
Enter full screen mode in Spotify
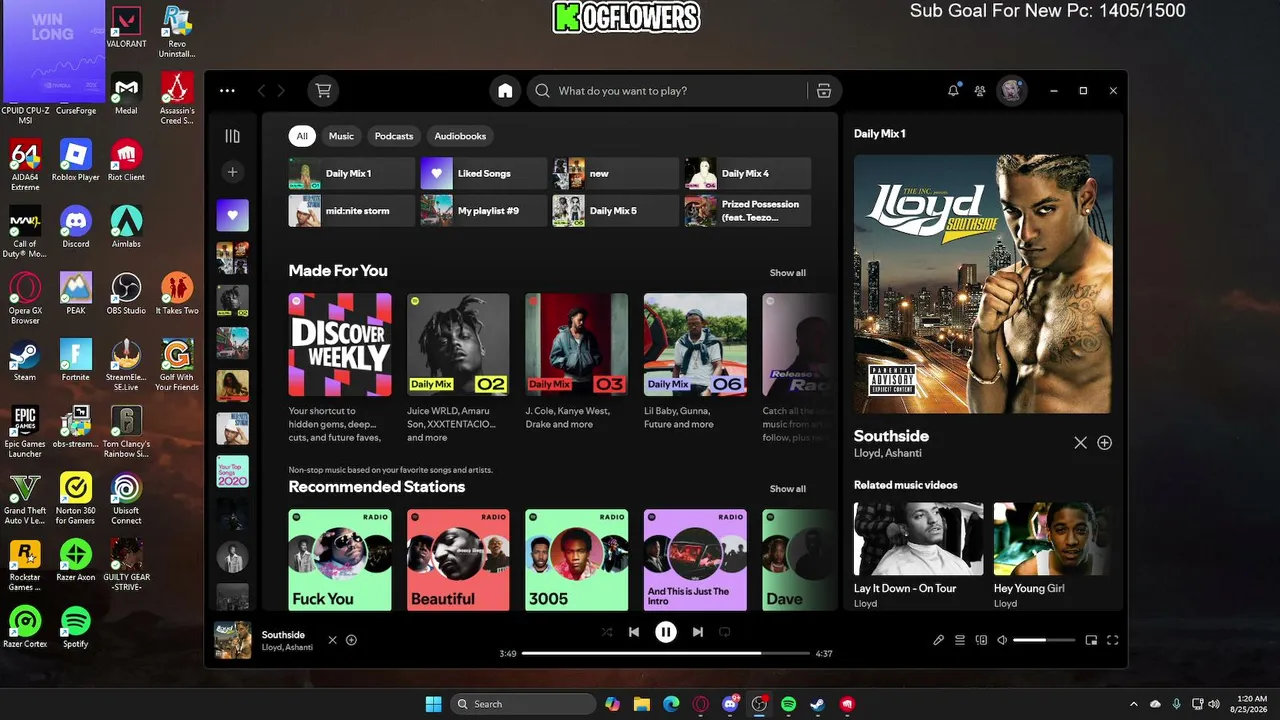[x=1112, y=640]
